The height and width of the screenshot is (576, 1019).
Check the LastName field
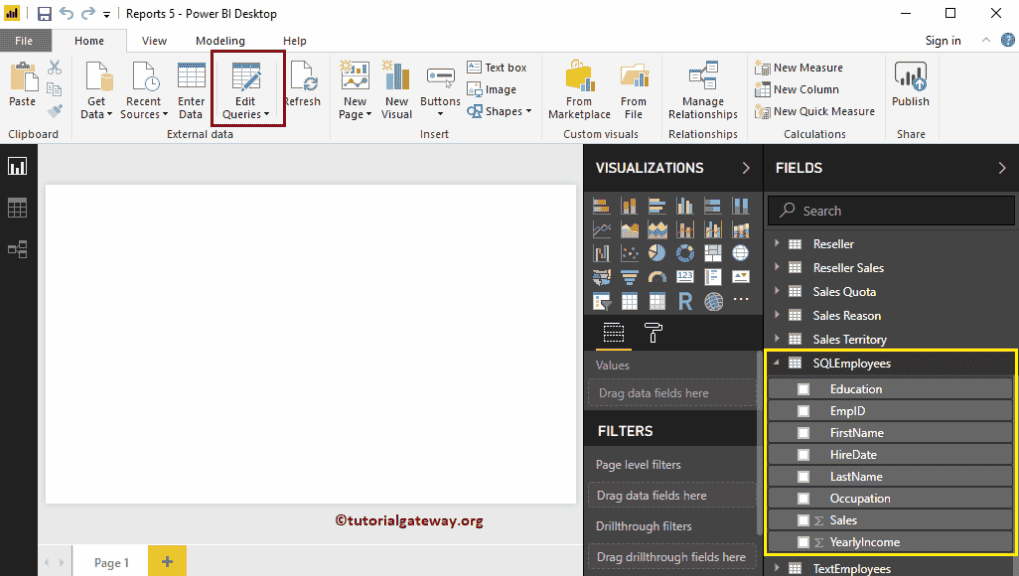tap(803, 477)
